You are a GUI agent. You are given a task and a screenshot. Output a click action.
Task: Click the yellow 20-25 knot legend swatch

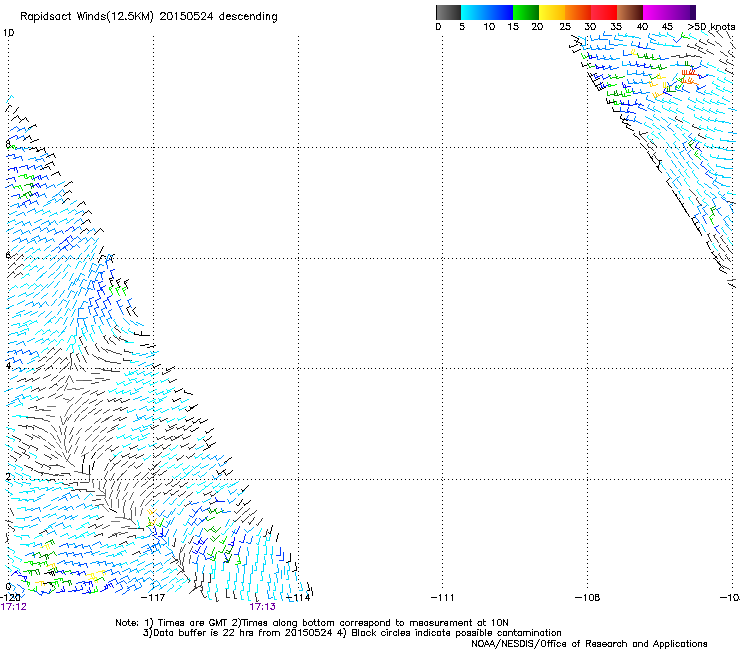coord(552,12)
